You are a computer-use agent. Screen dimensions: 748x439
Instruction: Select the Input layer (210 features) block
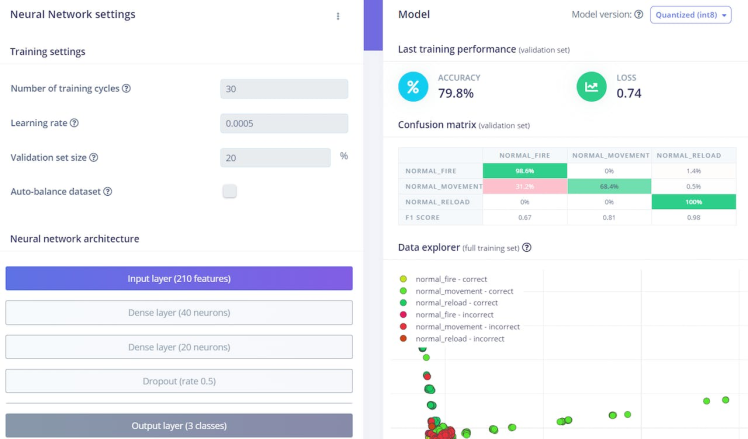[x=179, y=278]
